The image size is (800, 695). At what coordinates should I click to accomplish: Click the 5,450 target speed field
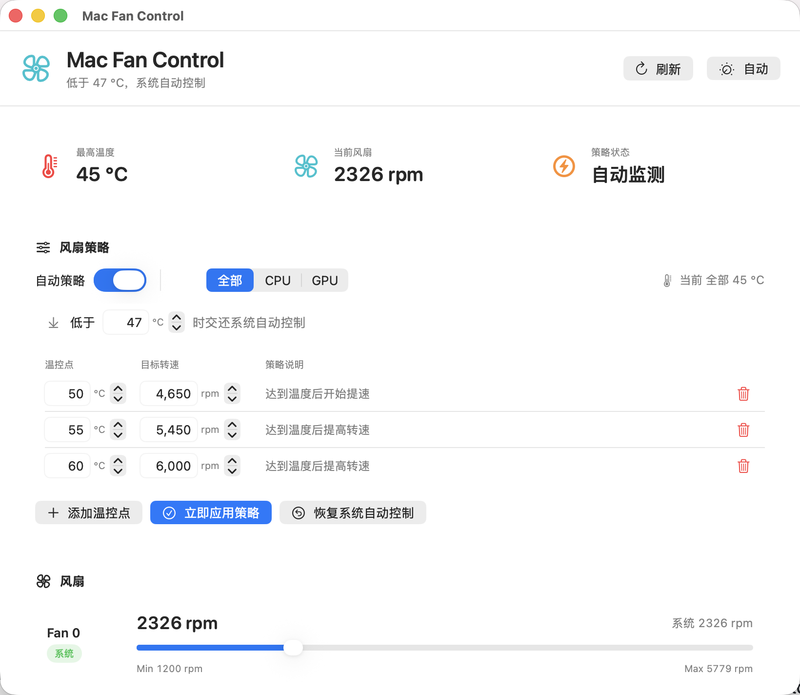[x=169, y=430]
